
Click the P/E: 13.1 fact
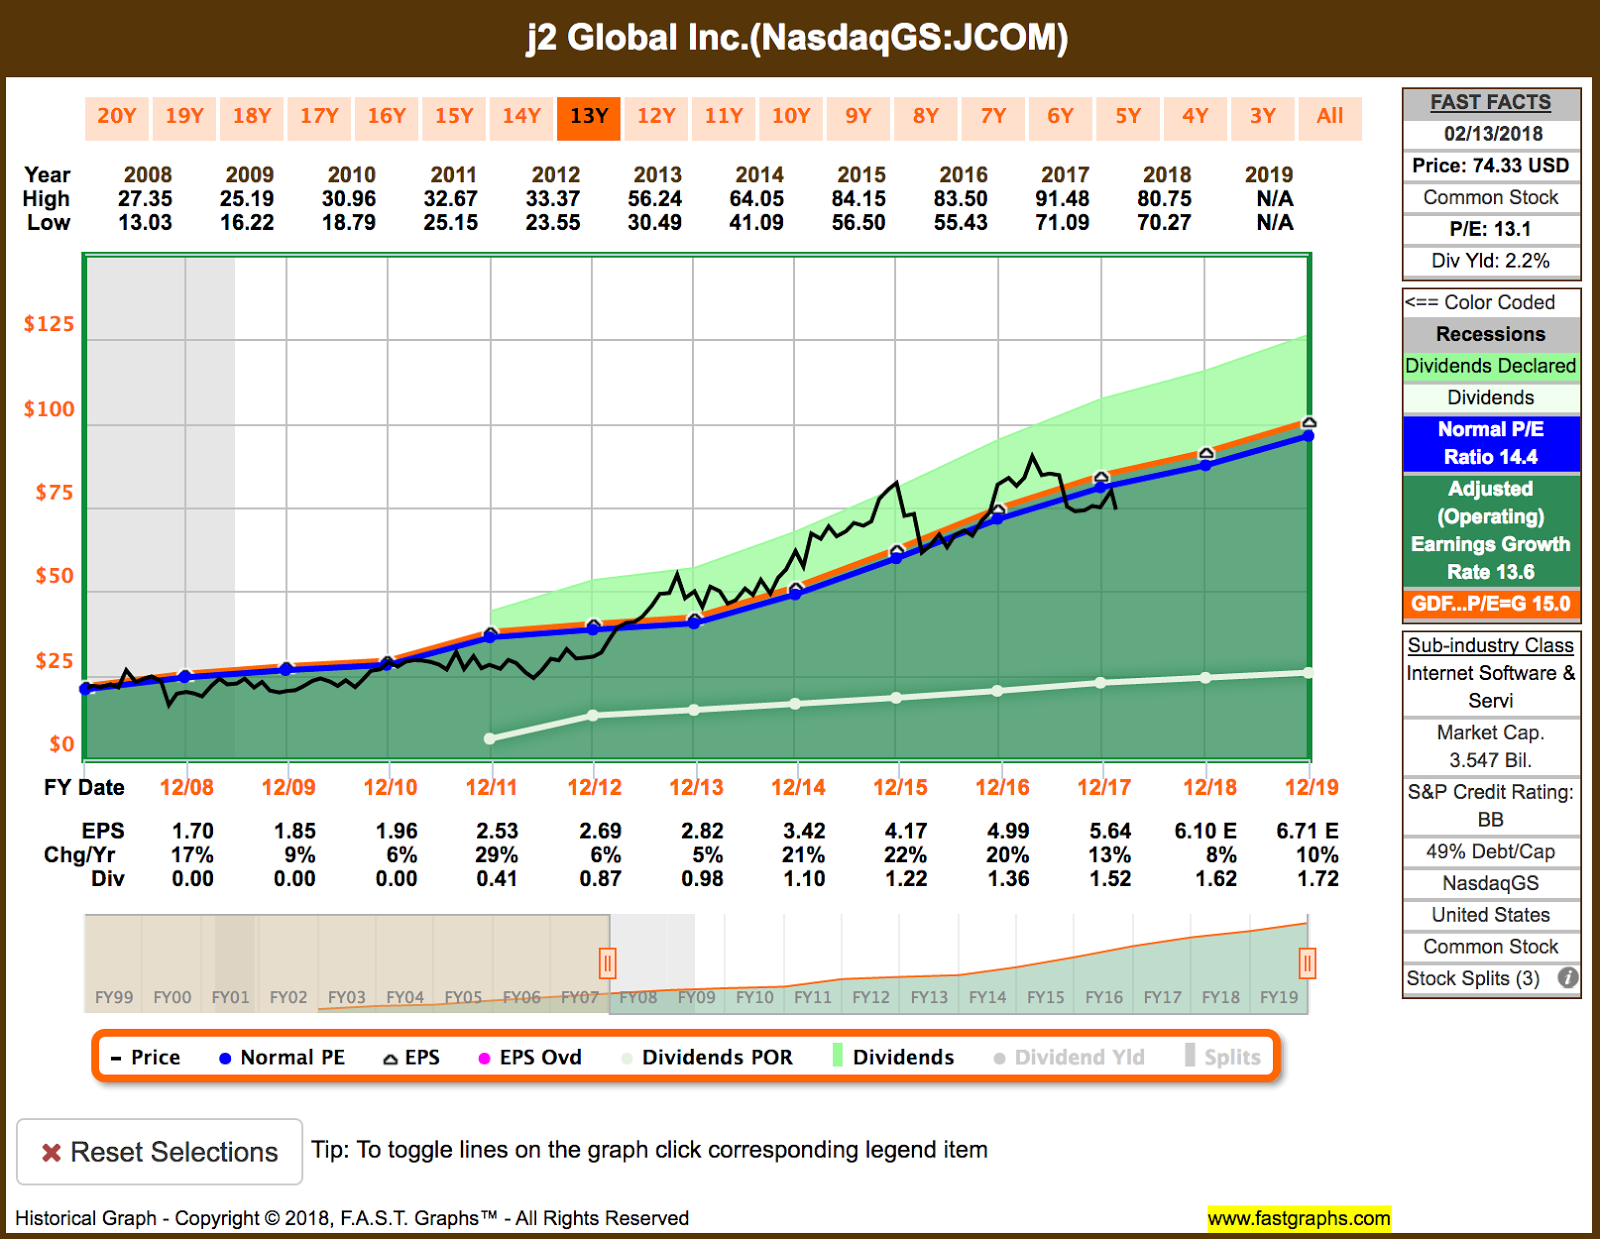[1491, 229]
